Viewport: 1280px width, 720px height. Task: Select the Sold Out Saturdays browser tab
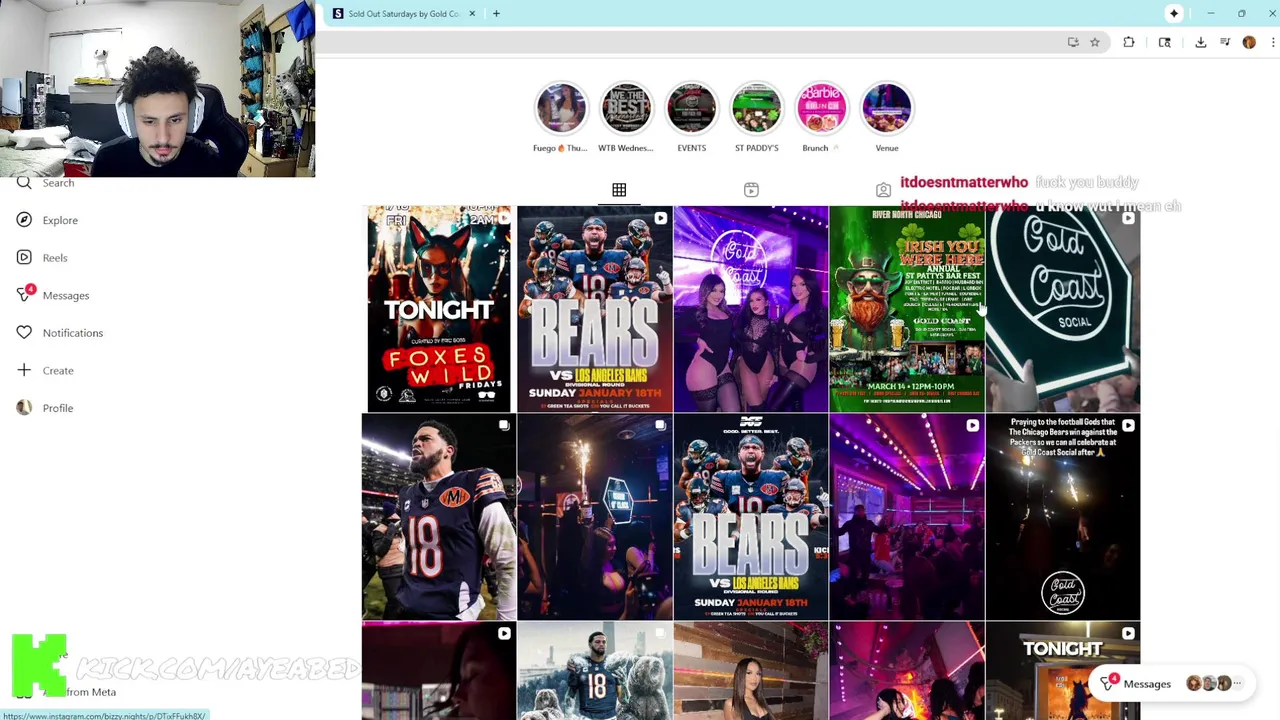404,14
